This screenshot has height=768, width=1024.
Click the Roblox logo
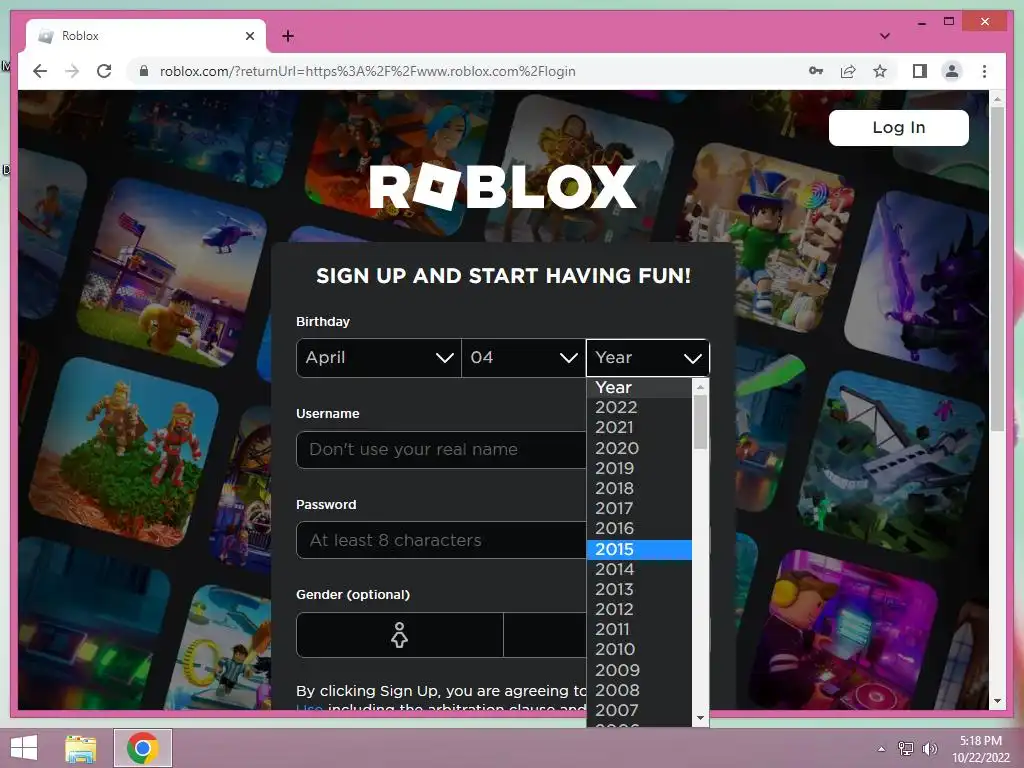(x=502, y=187)
